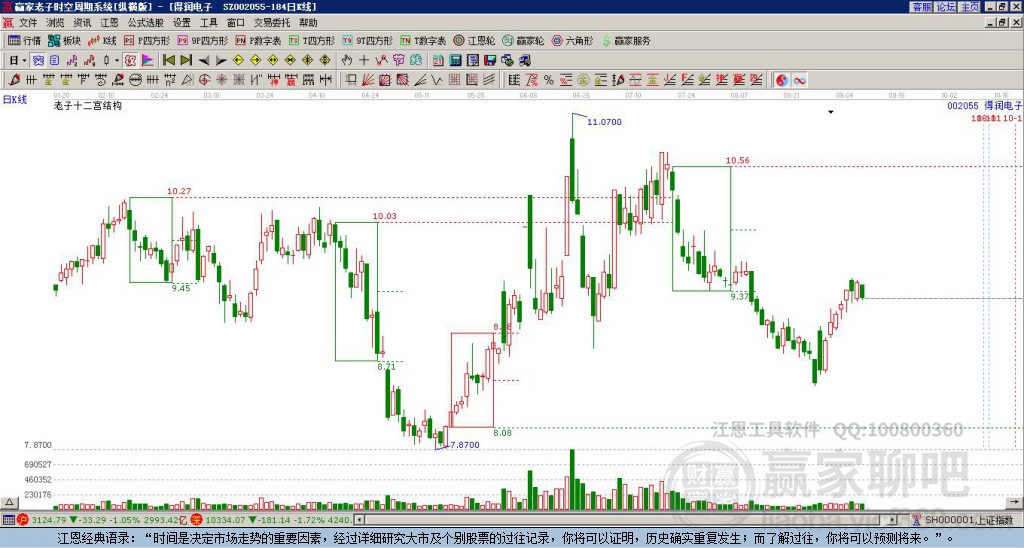Open the 工具 menu
Image resolution: width=1024 pixels, height=548 pixels.
tap(208, 23)
